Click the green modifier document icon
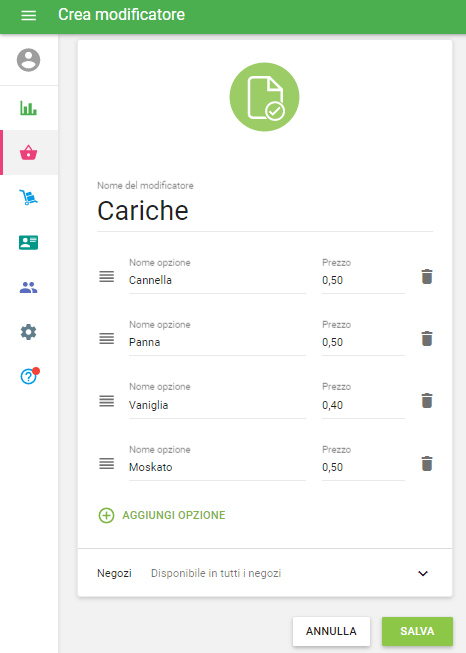The width and height of the screenshot is (466, 653). coord(264,97)
